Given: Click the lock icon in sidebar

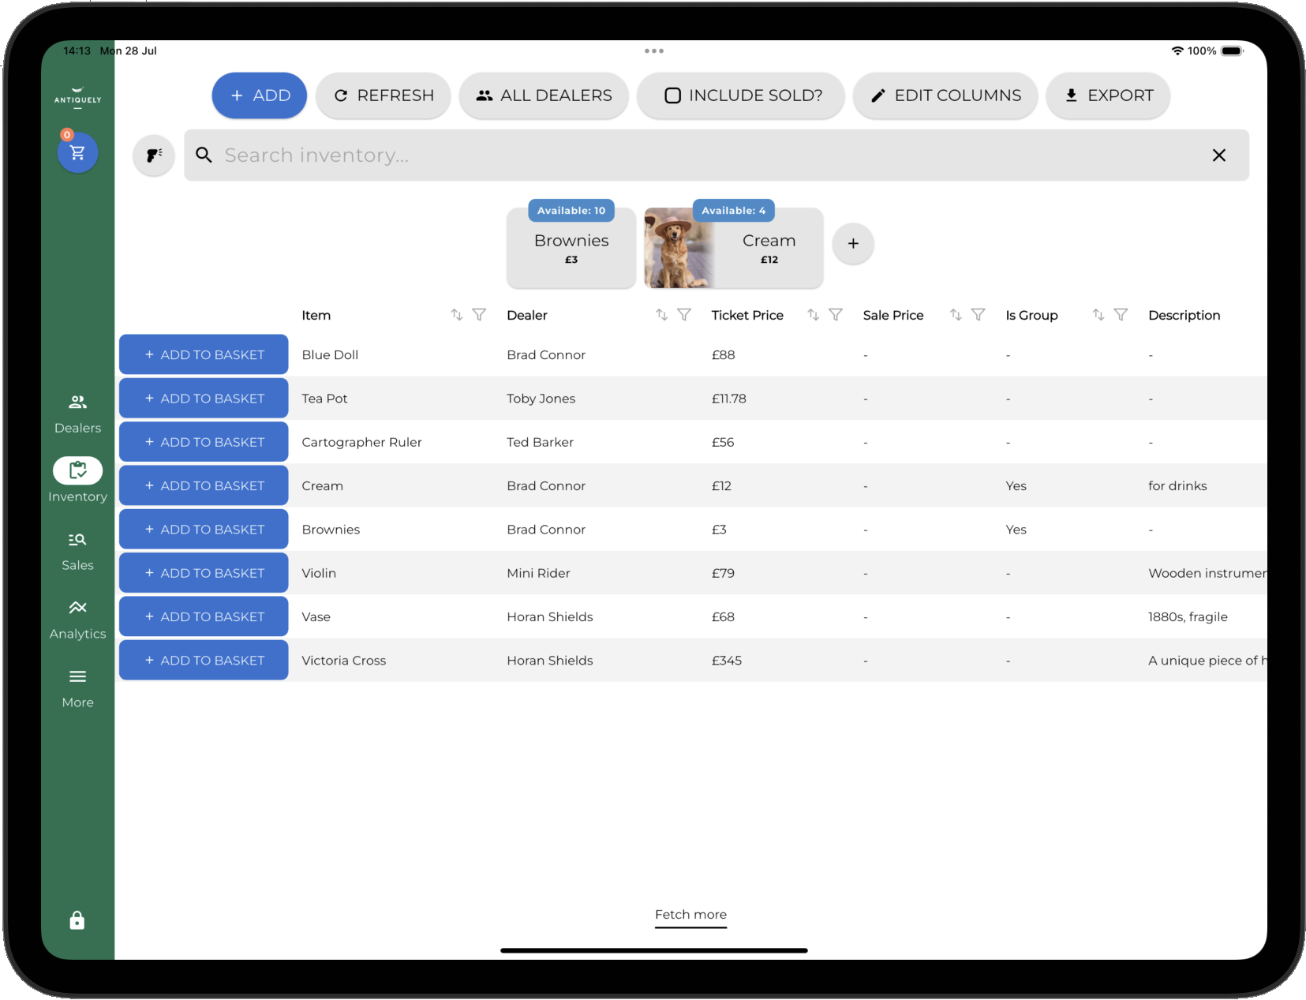Looking at the screenshot, I should pyautogui.click(x=77, y=920).
